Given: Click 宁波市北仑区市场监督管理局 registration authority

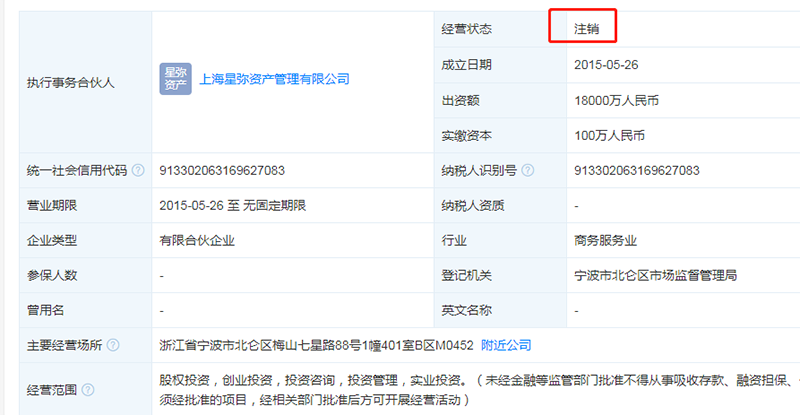Looking at the screenshot, I should click(x=656, y=276).
